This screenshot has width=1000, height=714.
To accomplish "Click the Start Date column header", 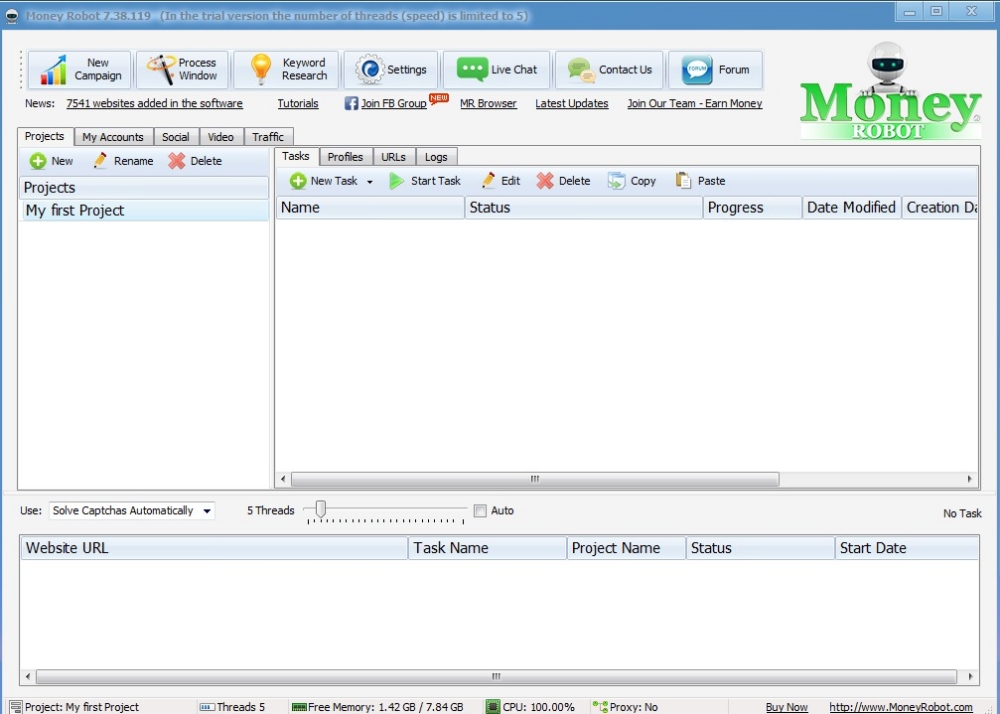I will pyautogui.click(x=906, y=548).
